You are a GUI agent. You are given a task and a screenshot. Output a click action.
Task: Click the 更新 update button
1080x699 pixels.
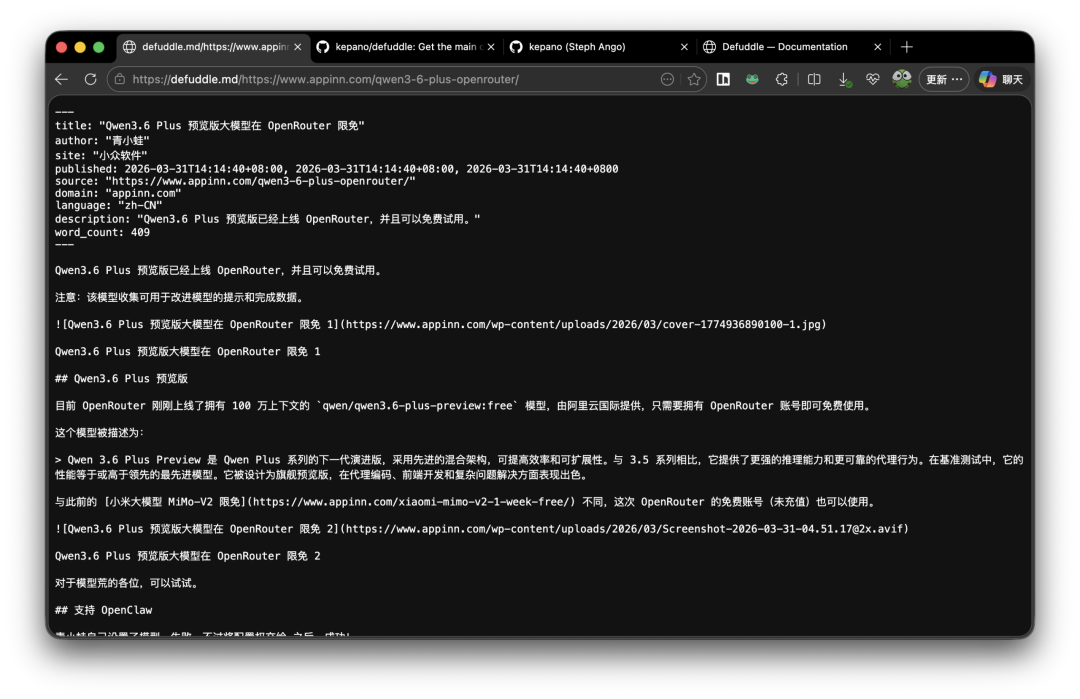[944, 79]
